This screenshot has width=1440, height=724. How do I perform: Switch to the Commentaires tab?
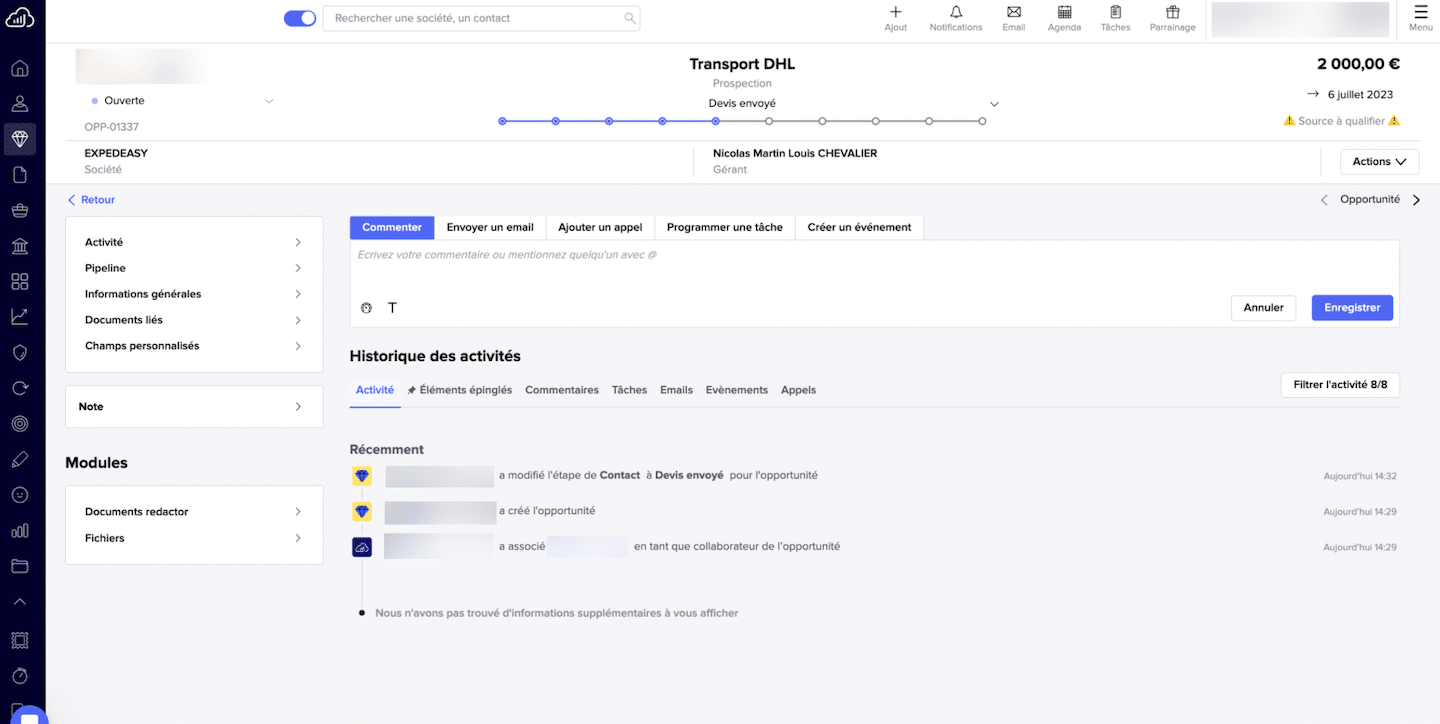tap(561, 390)
